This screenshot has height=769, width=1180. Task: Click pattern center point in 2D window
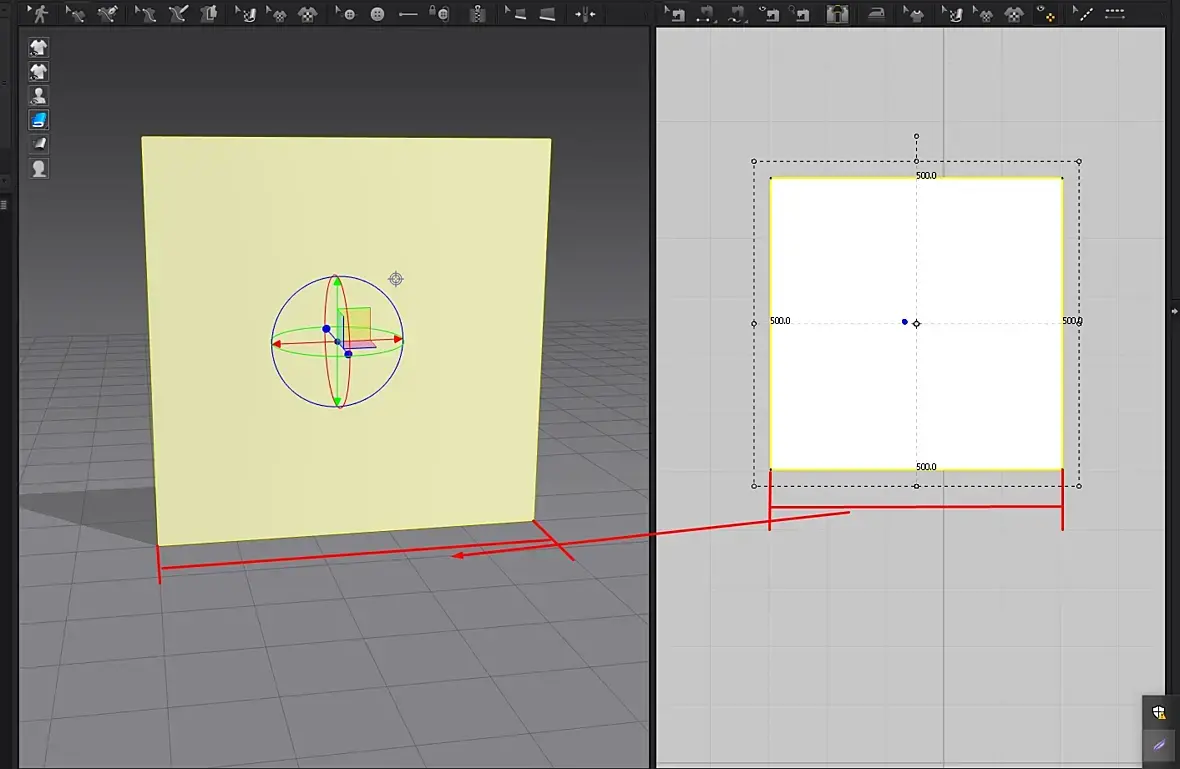(x=916, y=324)
